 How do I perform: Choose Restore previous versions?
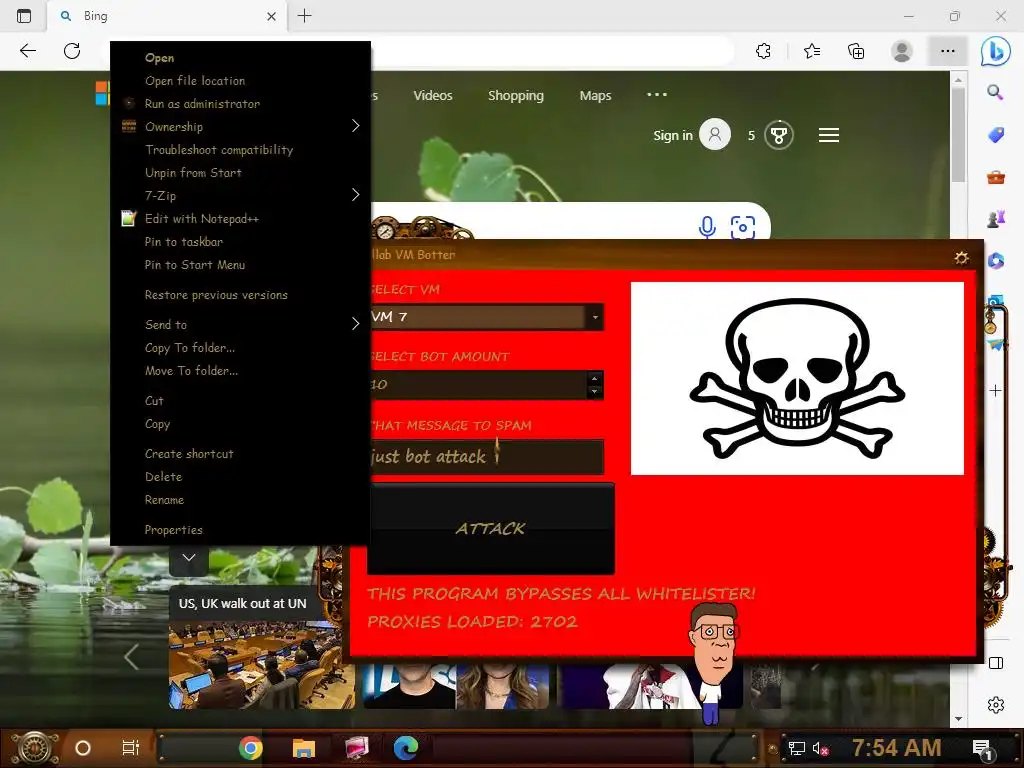pos(240,295)
